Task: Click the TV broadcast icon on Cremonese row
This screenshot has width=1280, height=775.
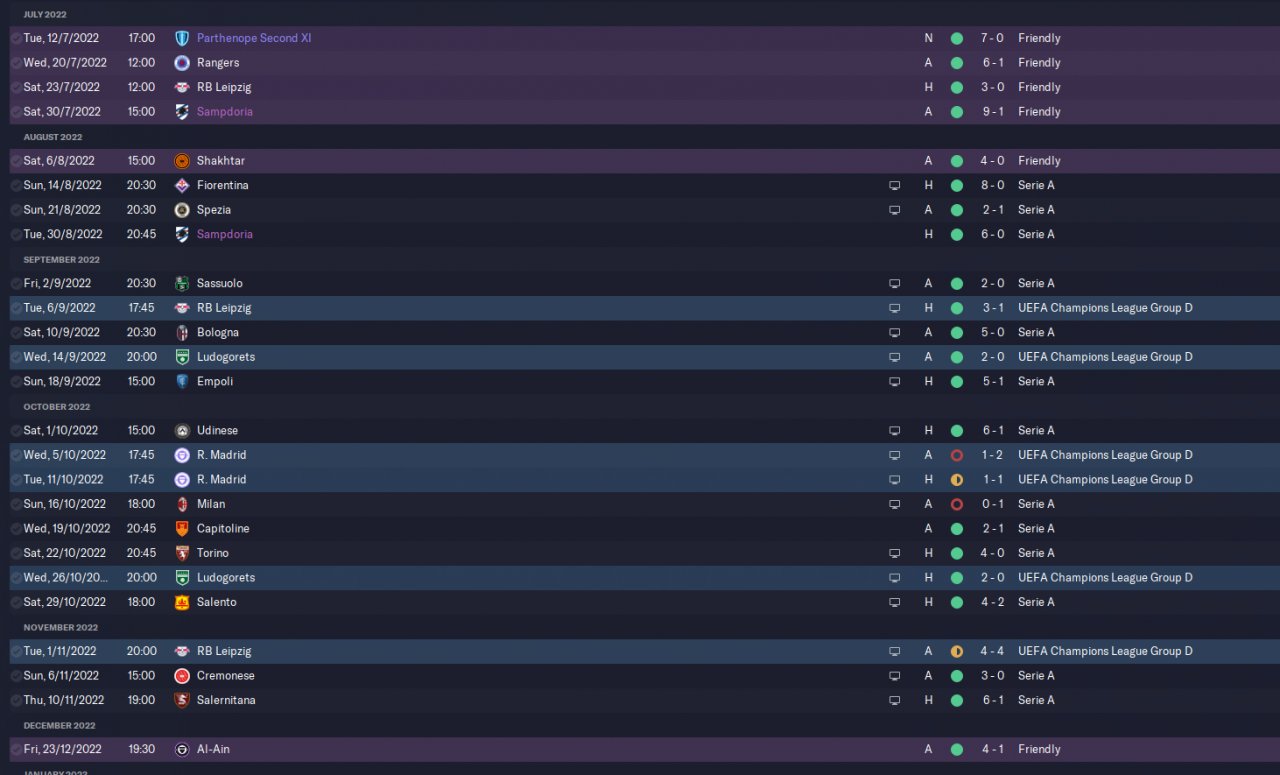Action: tap(894, 676)
